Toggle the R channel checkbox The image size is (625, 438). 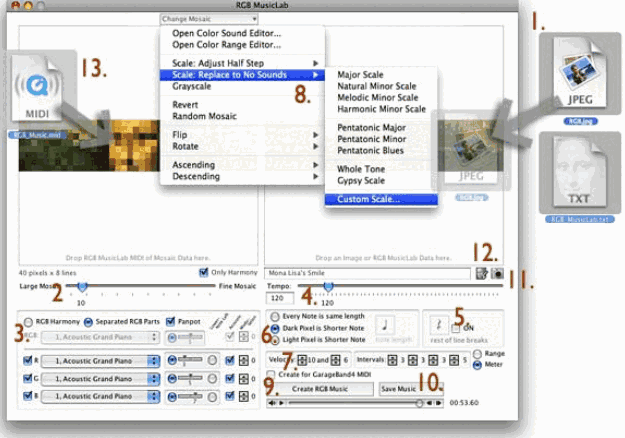[28, 361]
